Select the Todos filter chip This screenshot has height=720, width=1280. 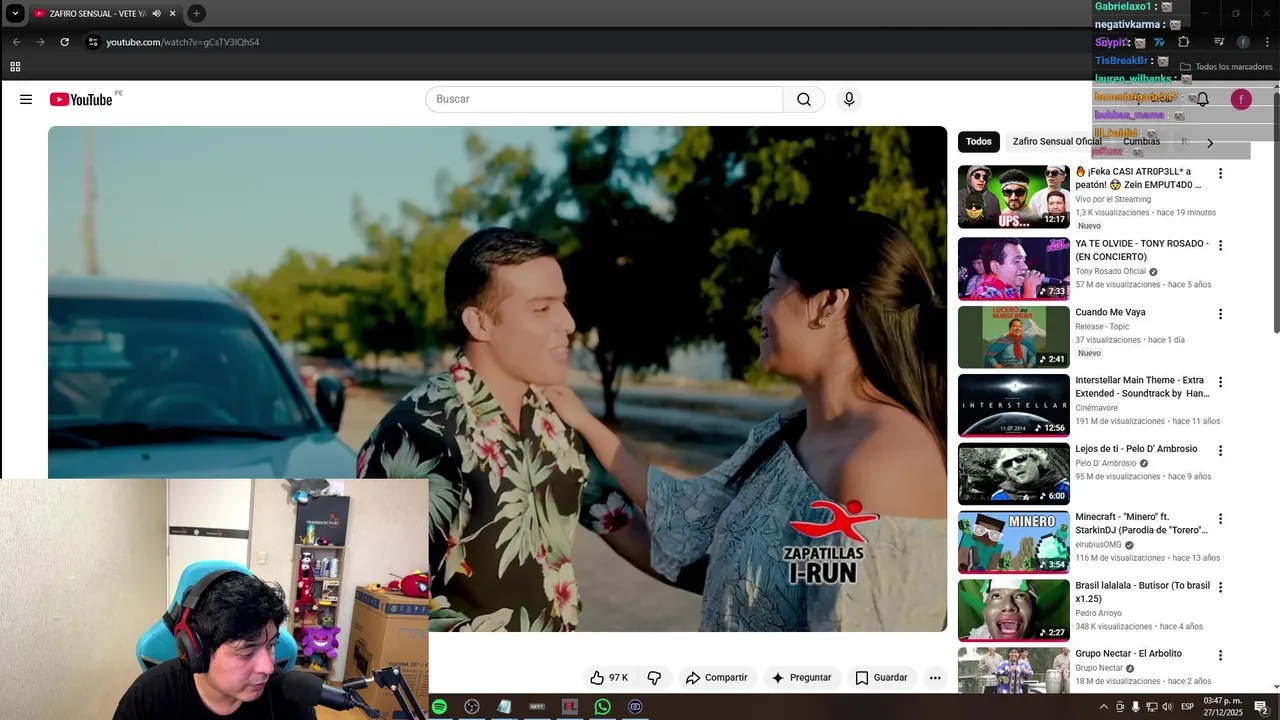[x=979, y=142]
